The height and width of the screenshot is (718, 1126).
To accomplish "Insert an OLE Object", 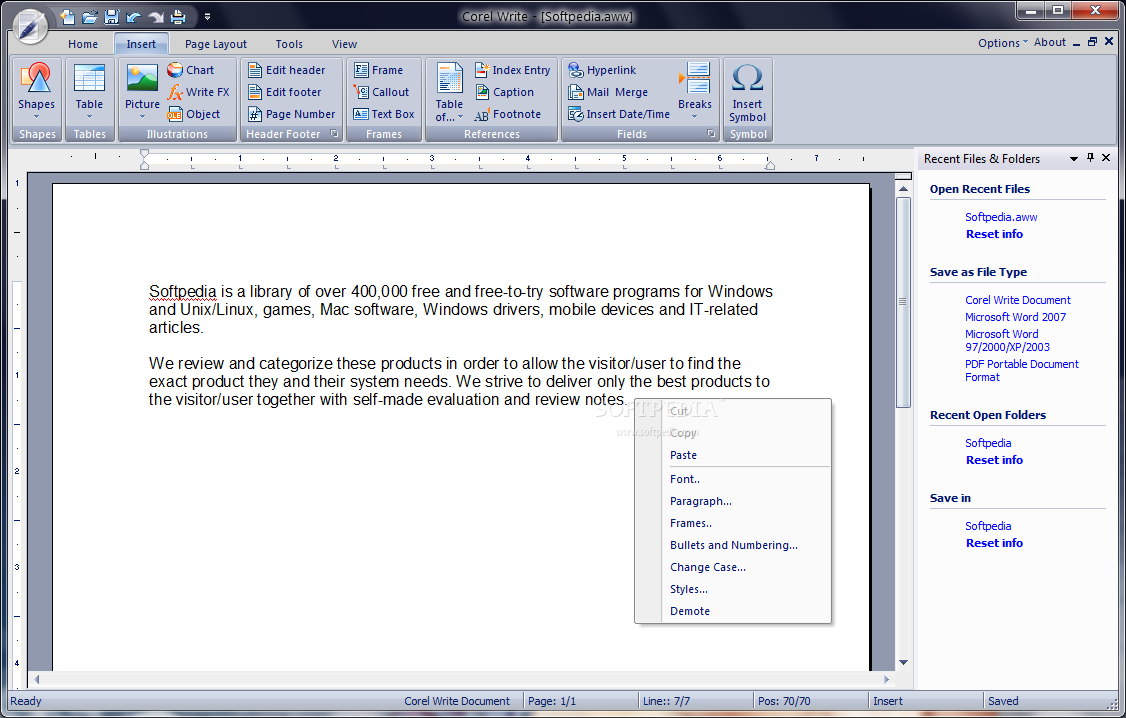I will coord(194,114).
